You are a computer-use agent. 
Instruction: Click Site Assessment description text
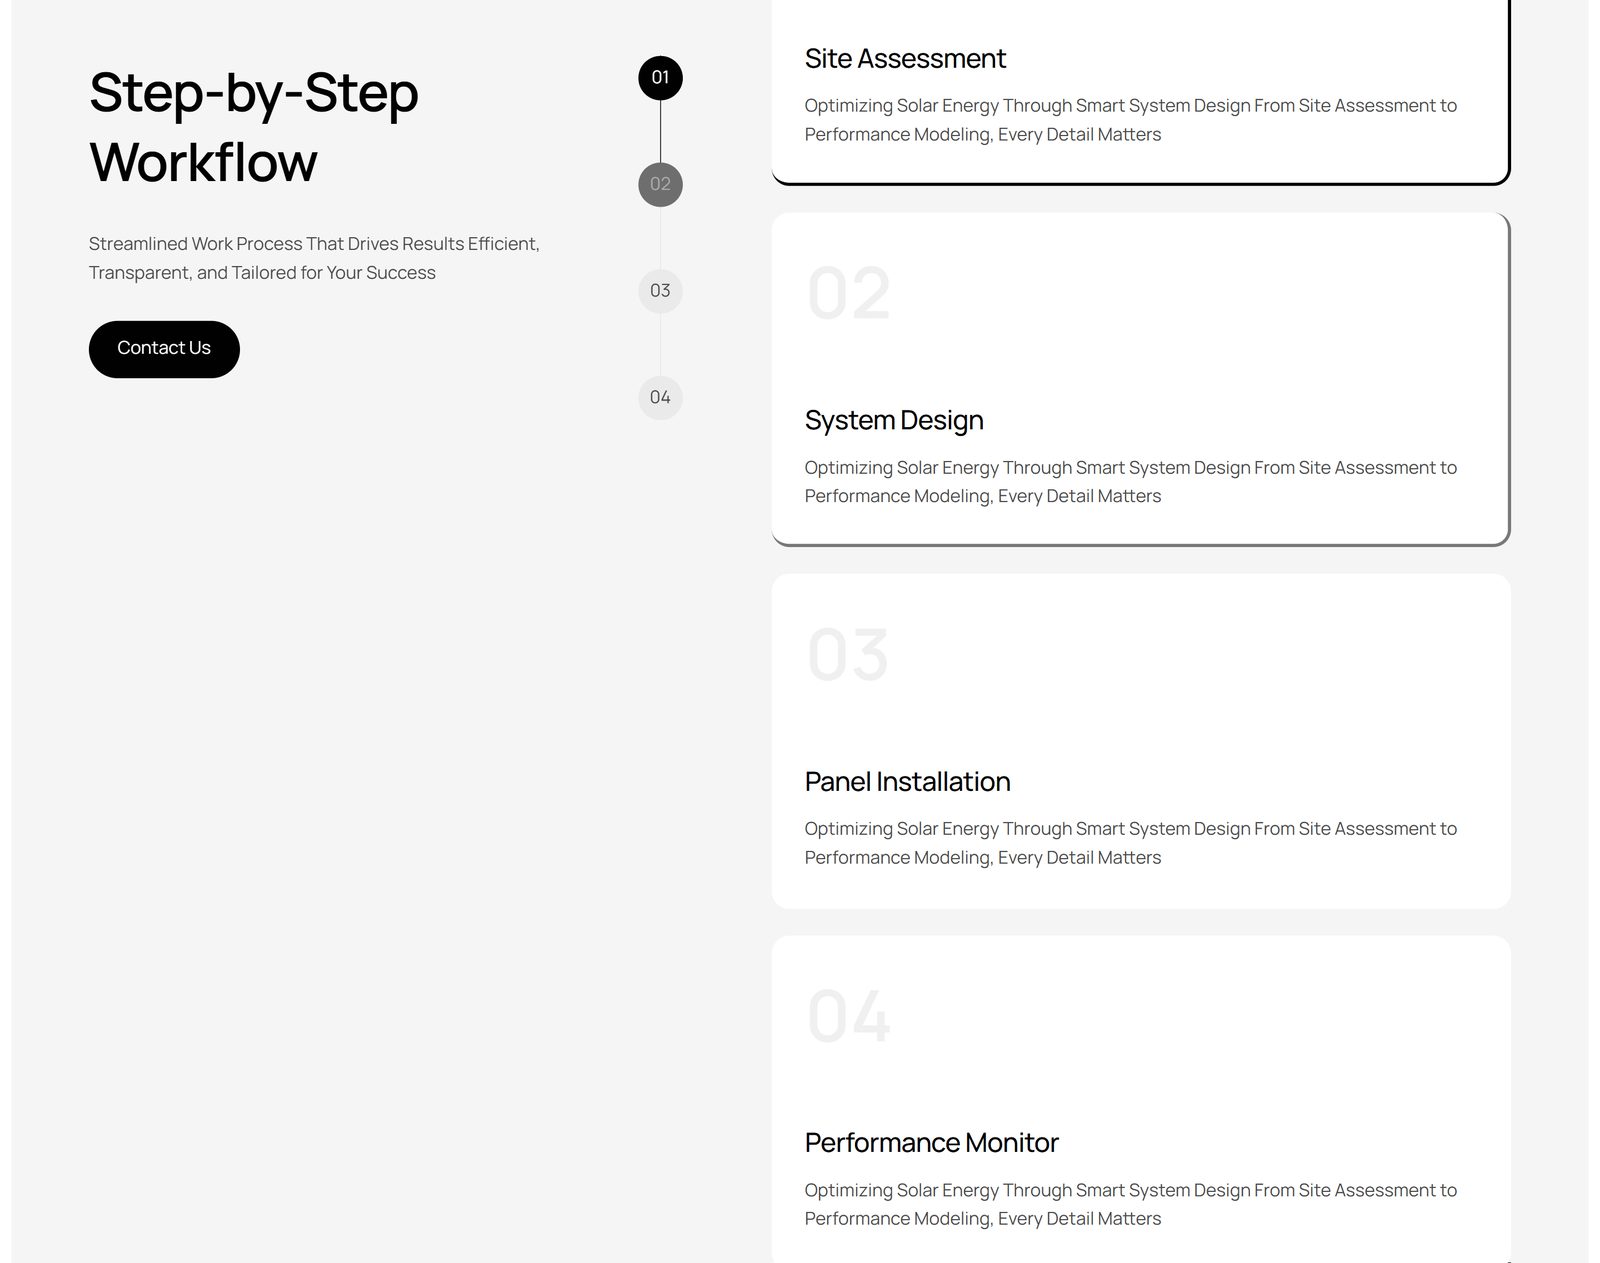tap(1130, 120)
